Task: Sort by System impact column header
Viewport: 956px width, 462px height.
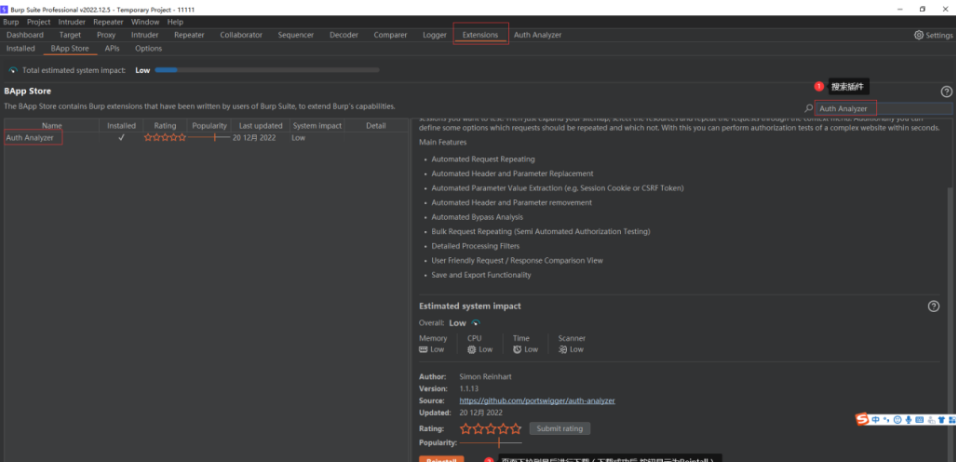Action: click(317, 126)
